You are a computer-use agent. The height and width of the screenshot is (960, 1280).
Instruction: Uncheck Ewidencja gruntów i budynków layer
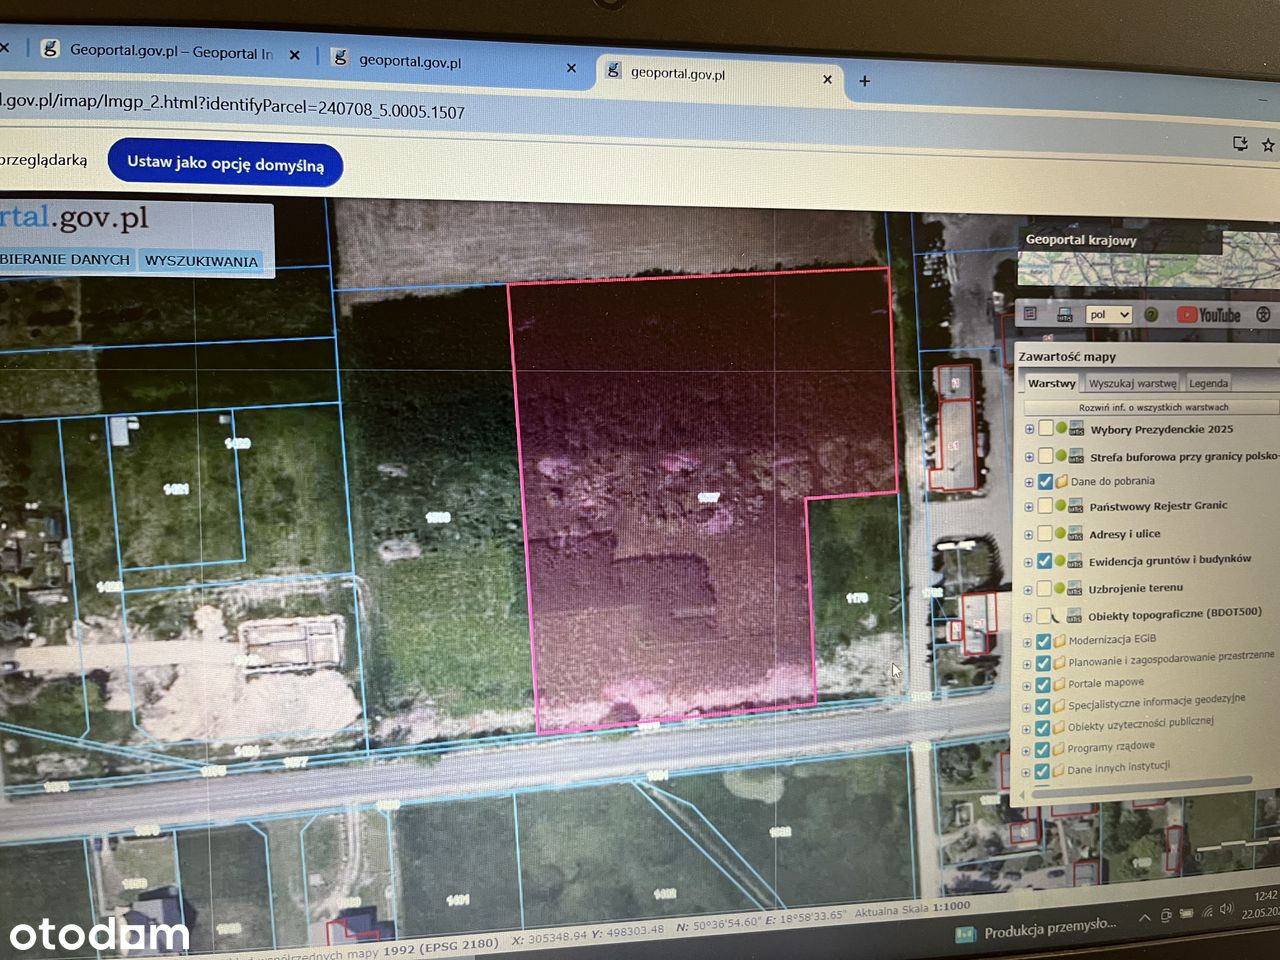pos(1045,561)
